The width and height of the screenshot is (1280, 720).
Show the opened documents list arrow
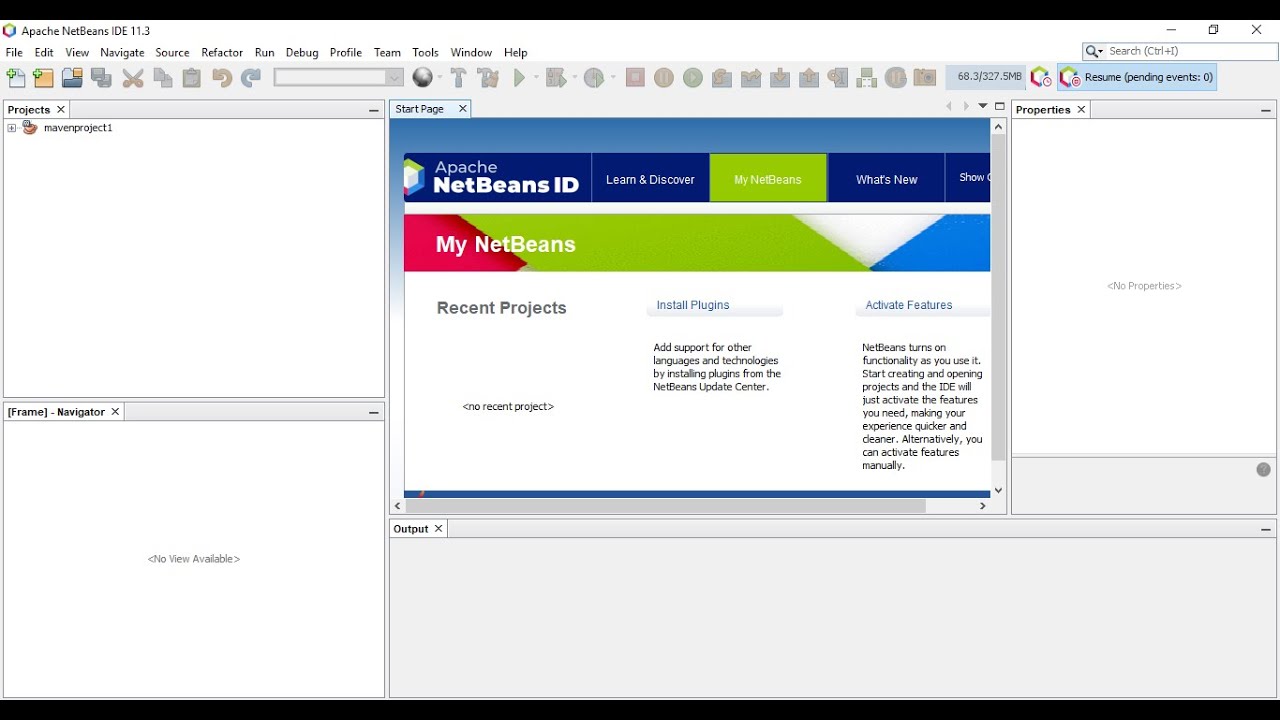[983, 106]
